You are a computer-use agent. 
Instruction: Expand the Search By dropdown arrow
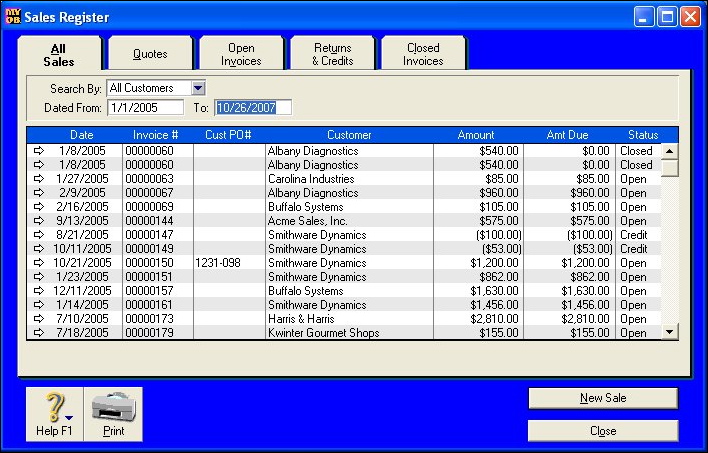click(x=198, y=88)
